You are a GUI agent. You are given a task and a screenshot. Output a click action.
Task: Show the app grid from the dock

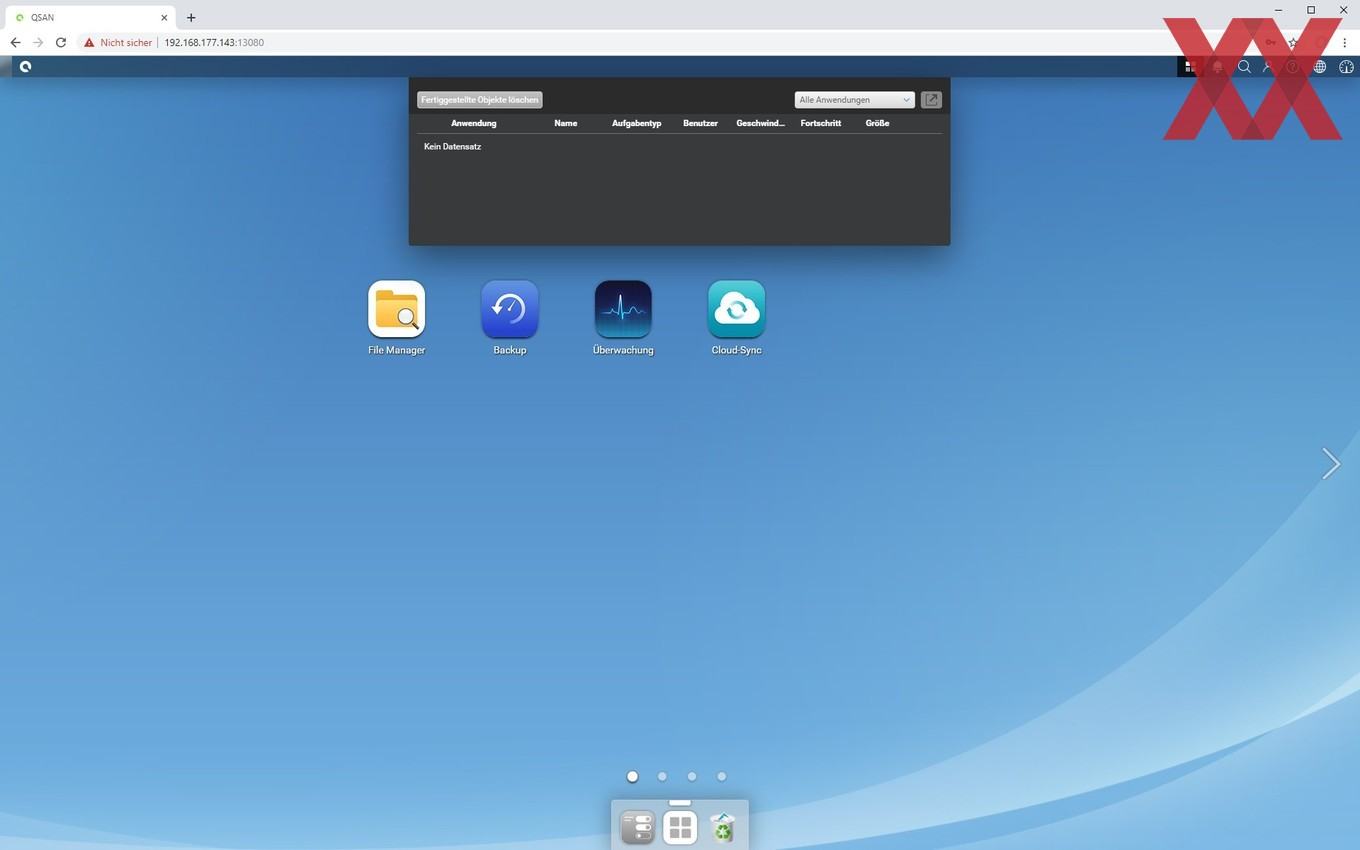click(680, 827)
